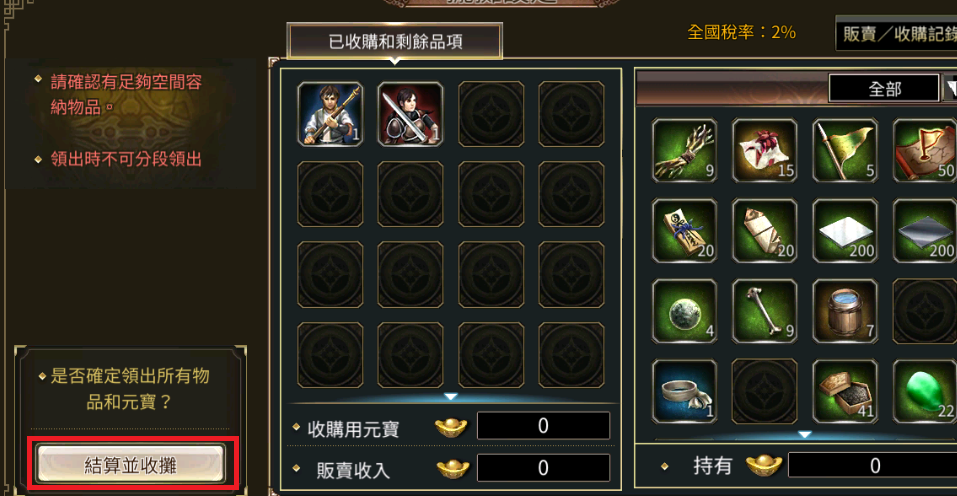Select the staff-wielding hero card
Image resolution: width=957 pixels, height=496 pixels.
(330, 114)
